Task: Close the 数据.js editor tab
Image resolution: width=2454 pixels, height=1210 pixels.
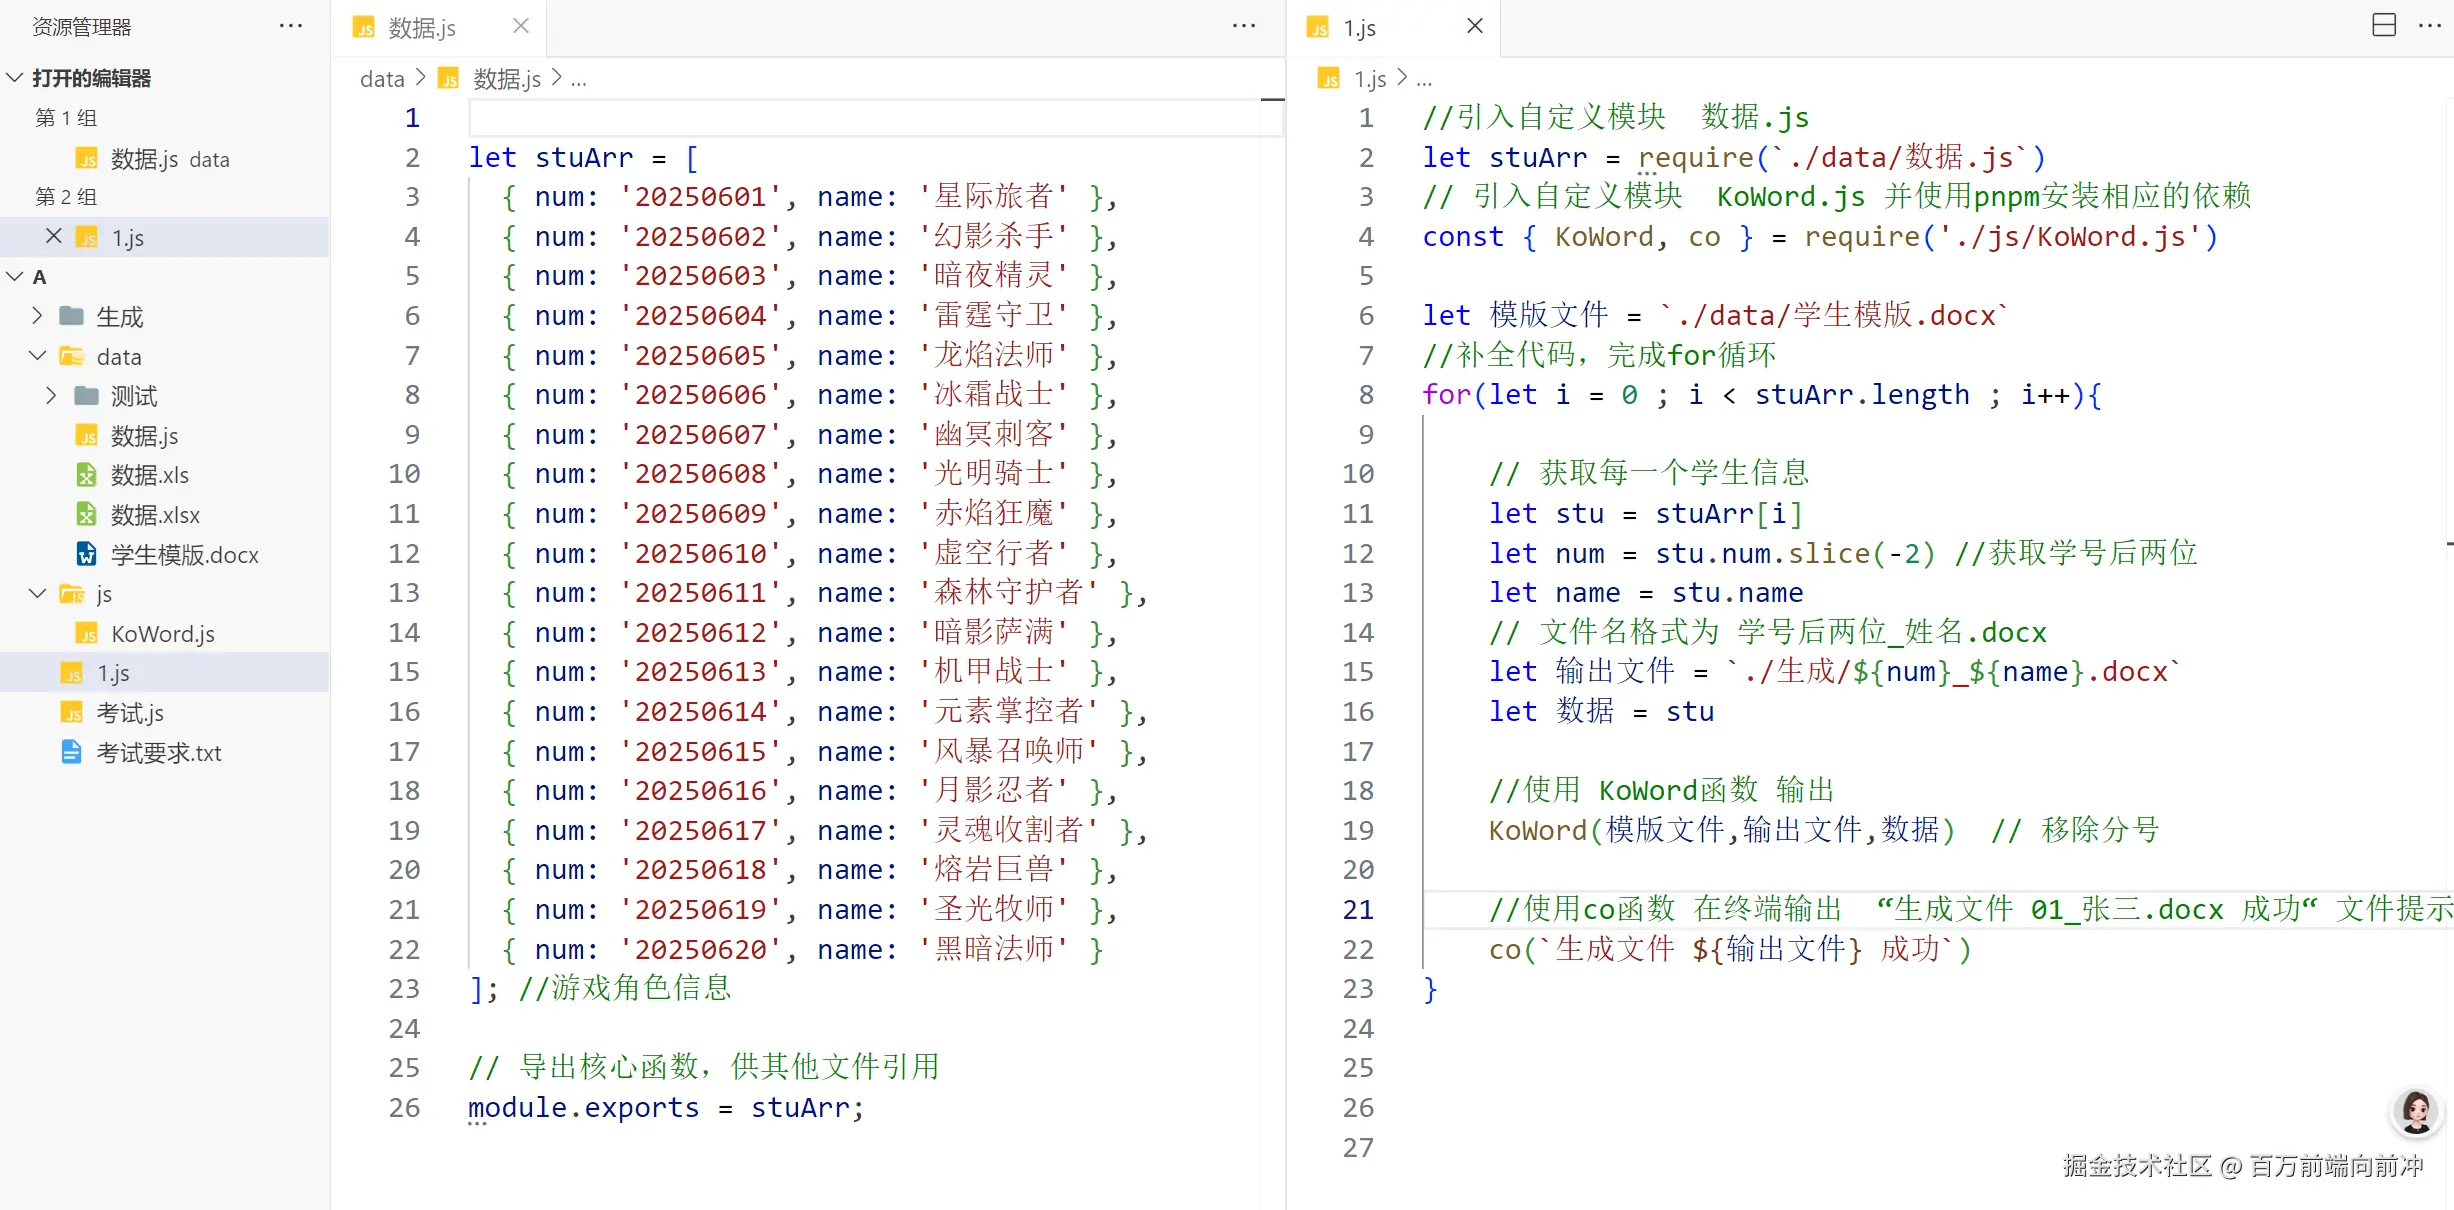Action: pyautogui.click(x=521, y=26)
